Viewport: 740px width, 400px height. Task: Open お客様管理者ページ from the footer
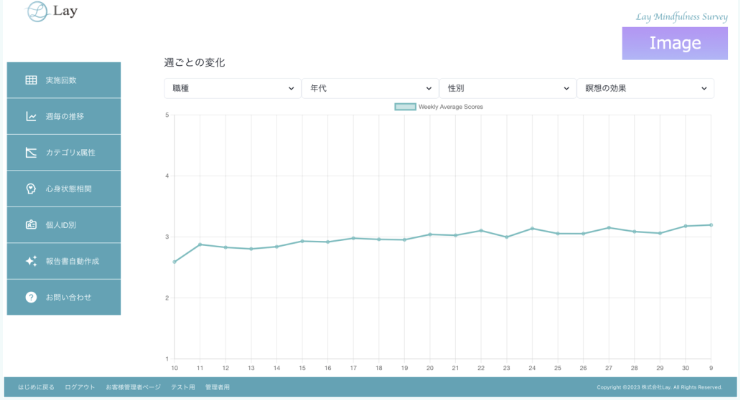coord(133,387)
